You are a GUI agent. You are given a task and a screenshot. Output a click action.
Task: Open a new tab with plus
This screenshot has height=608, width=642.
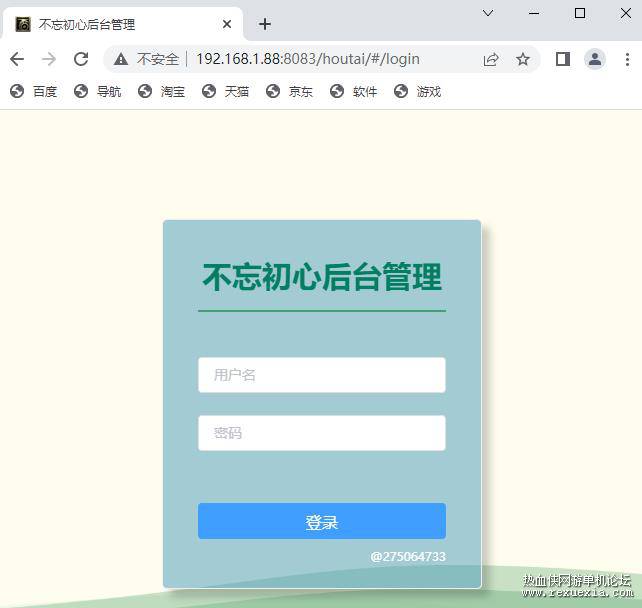[265, 24]
